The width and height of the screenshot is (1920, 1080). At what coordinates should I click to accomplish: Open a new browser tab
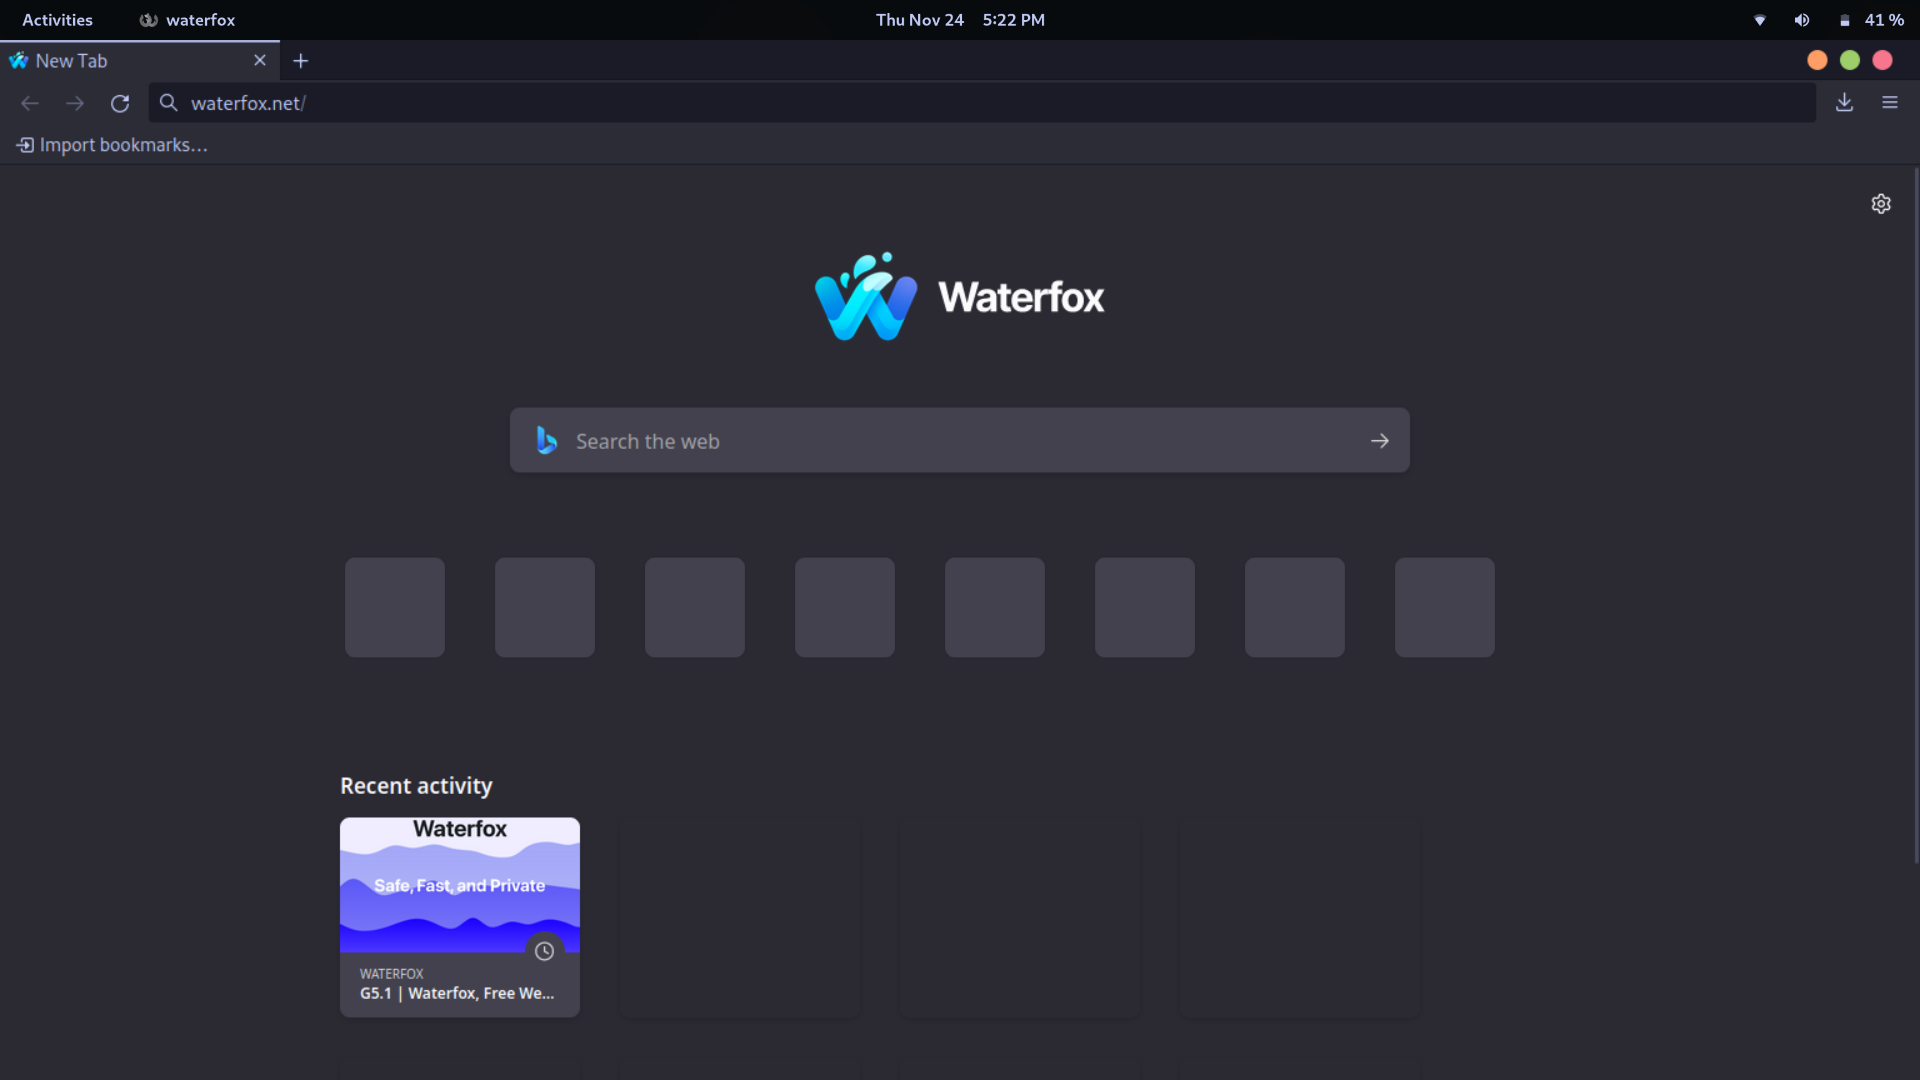[301, 61]
